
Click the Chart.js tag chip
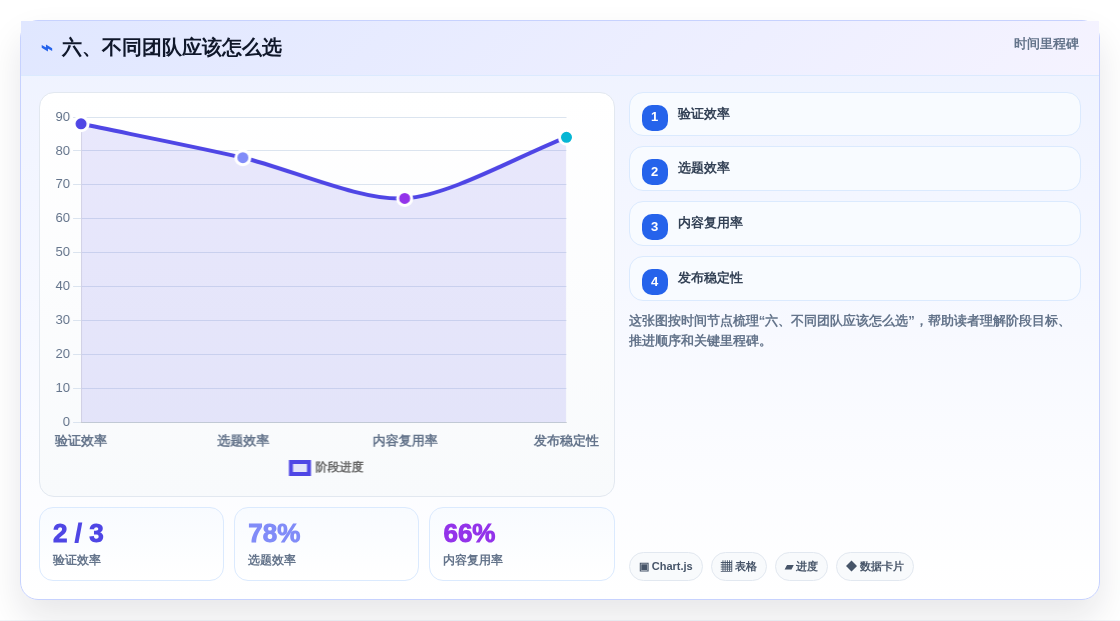tap(666, 567)
